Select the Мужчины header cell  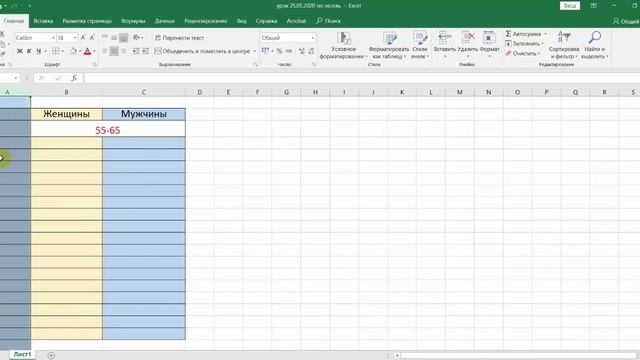point(144,114)
